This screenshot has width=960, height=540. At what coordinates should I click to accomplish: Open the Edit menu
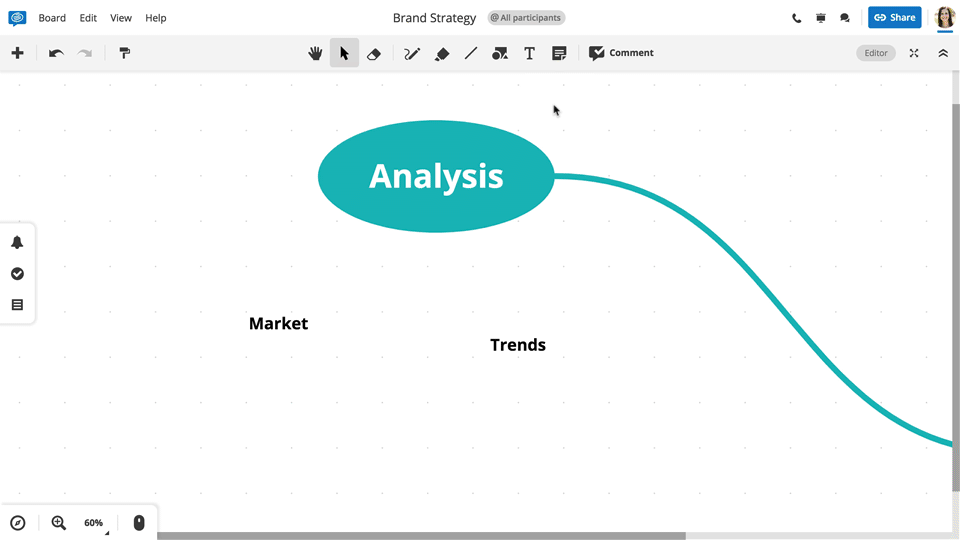click(88, 18)
